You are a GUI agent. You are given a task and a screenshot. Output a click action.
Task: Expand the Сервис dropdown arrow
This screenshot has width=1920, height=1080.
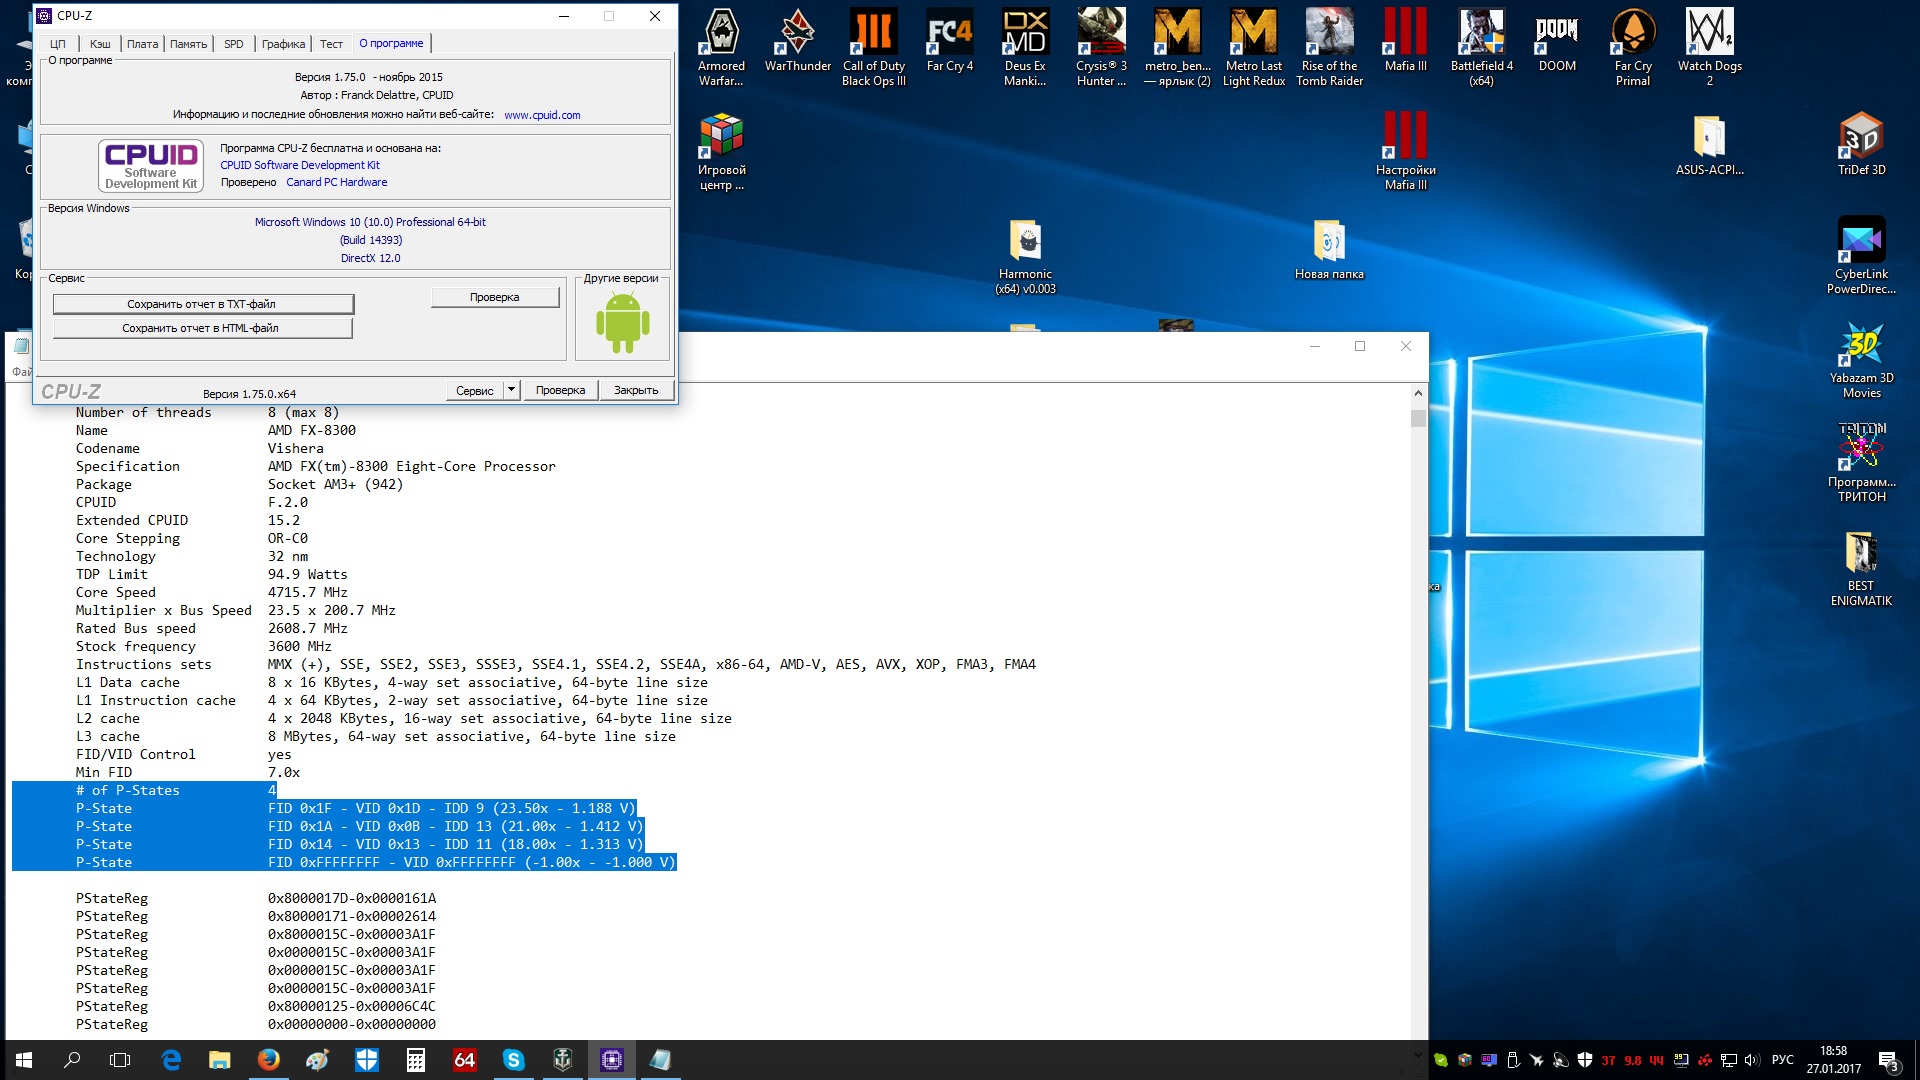[511, 390]
